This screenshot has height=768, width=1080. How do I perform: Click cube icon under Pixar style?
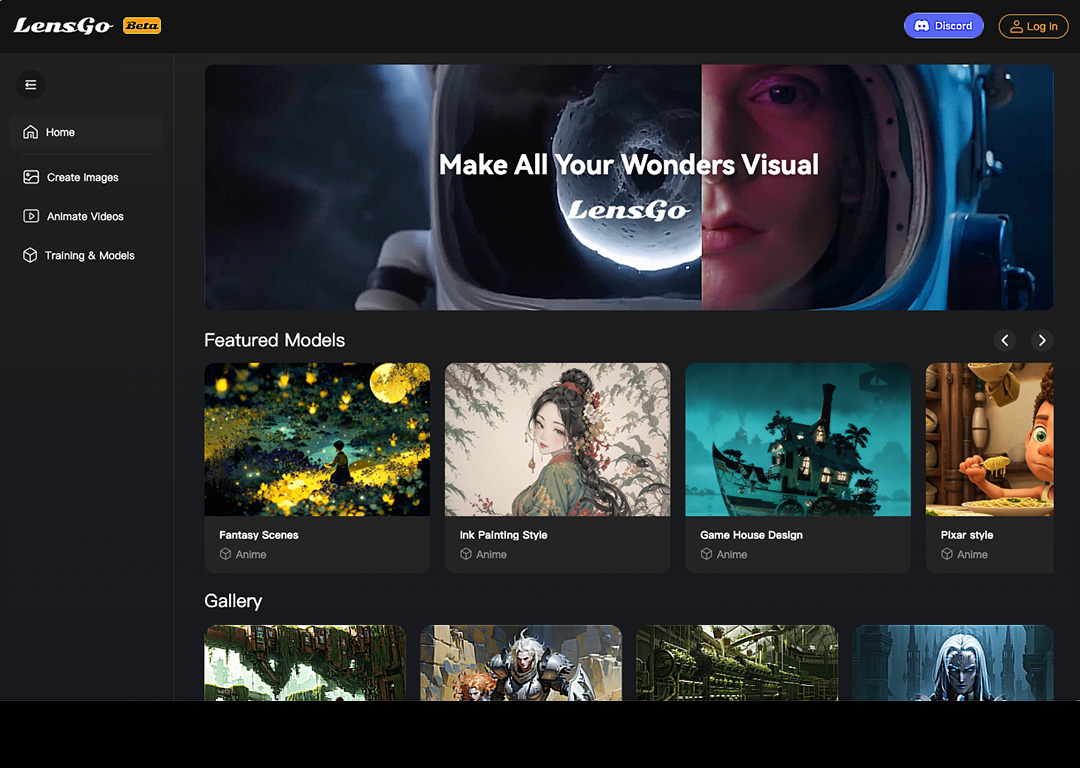947,554
